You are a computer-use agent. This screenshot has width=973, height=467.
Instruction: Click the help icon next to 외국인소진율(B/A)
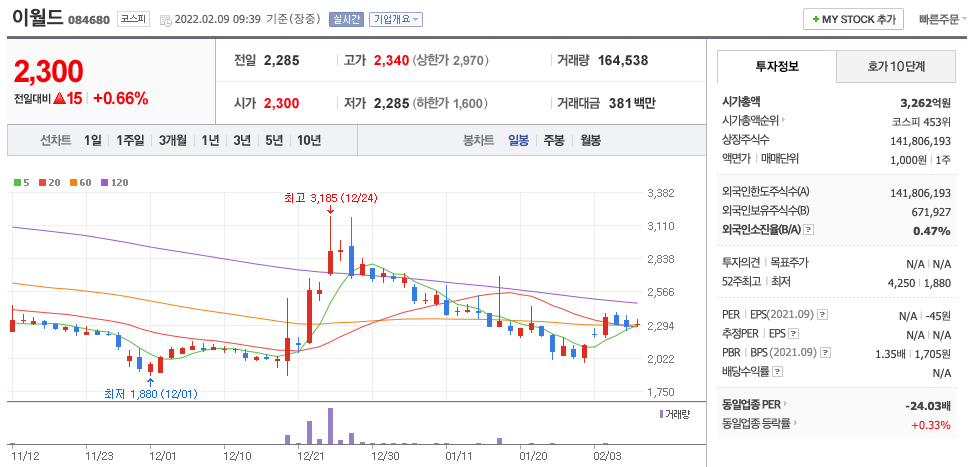[809, 230]
